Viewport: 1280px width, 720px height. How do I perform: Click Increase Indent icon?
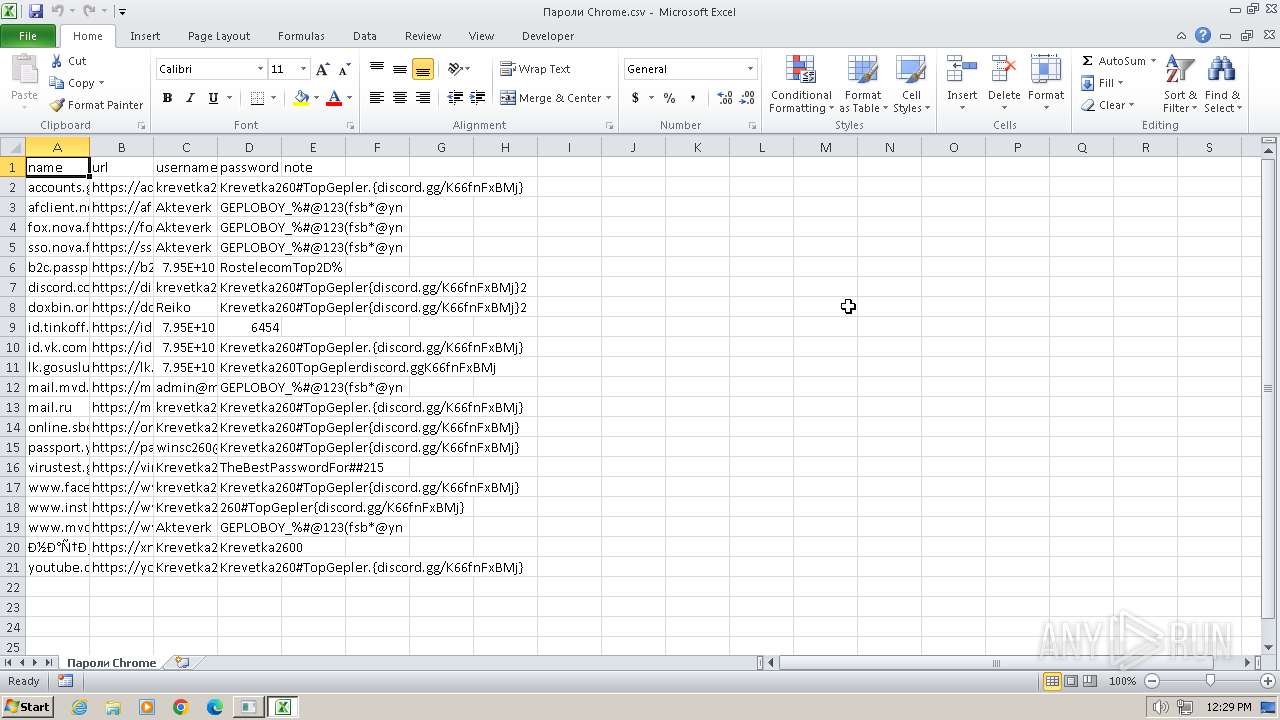click(x=478, y=98)
